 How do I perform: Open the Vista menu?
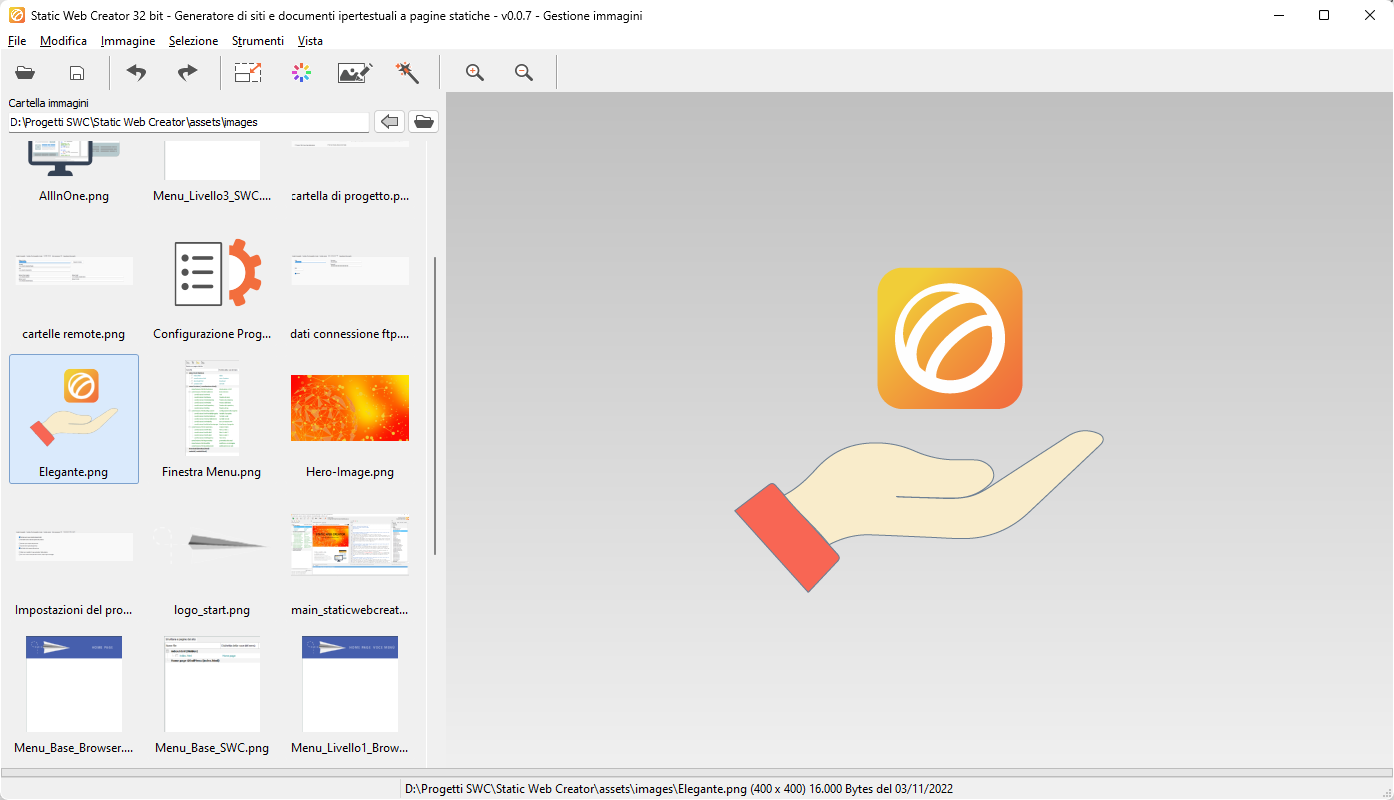310,41
